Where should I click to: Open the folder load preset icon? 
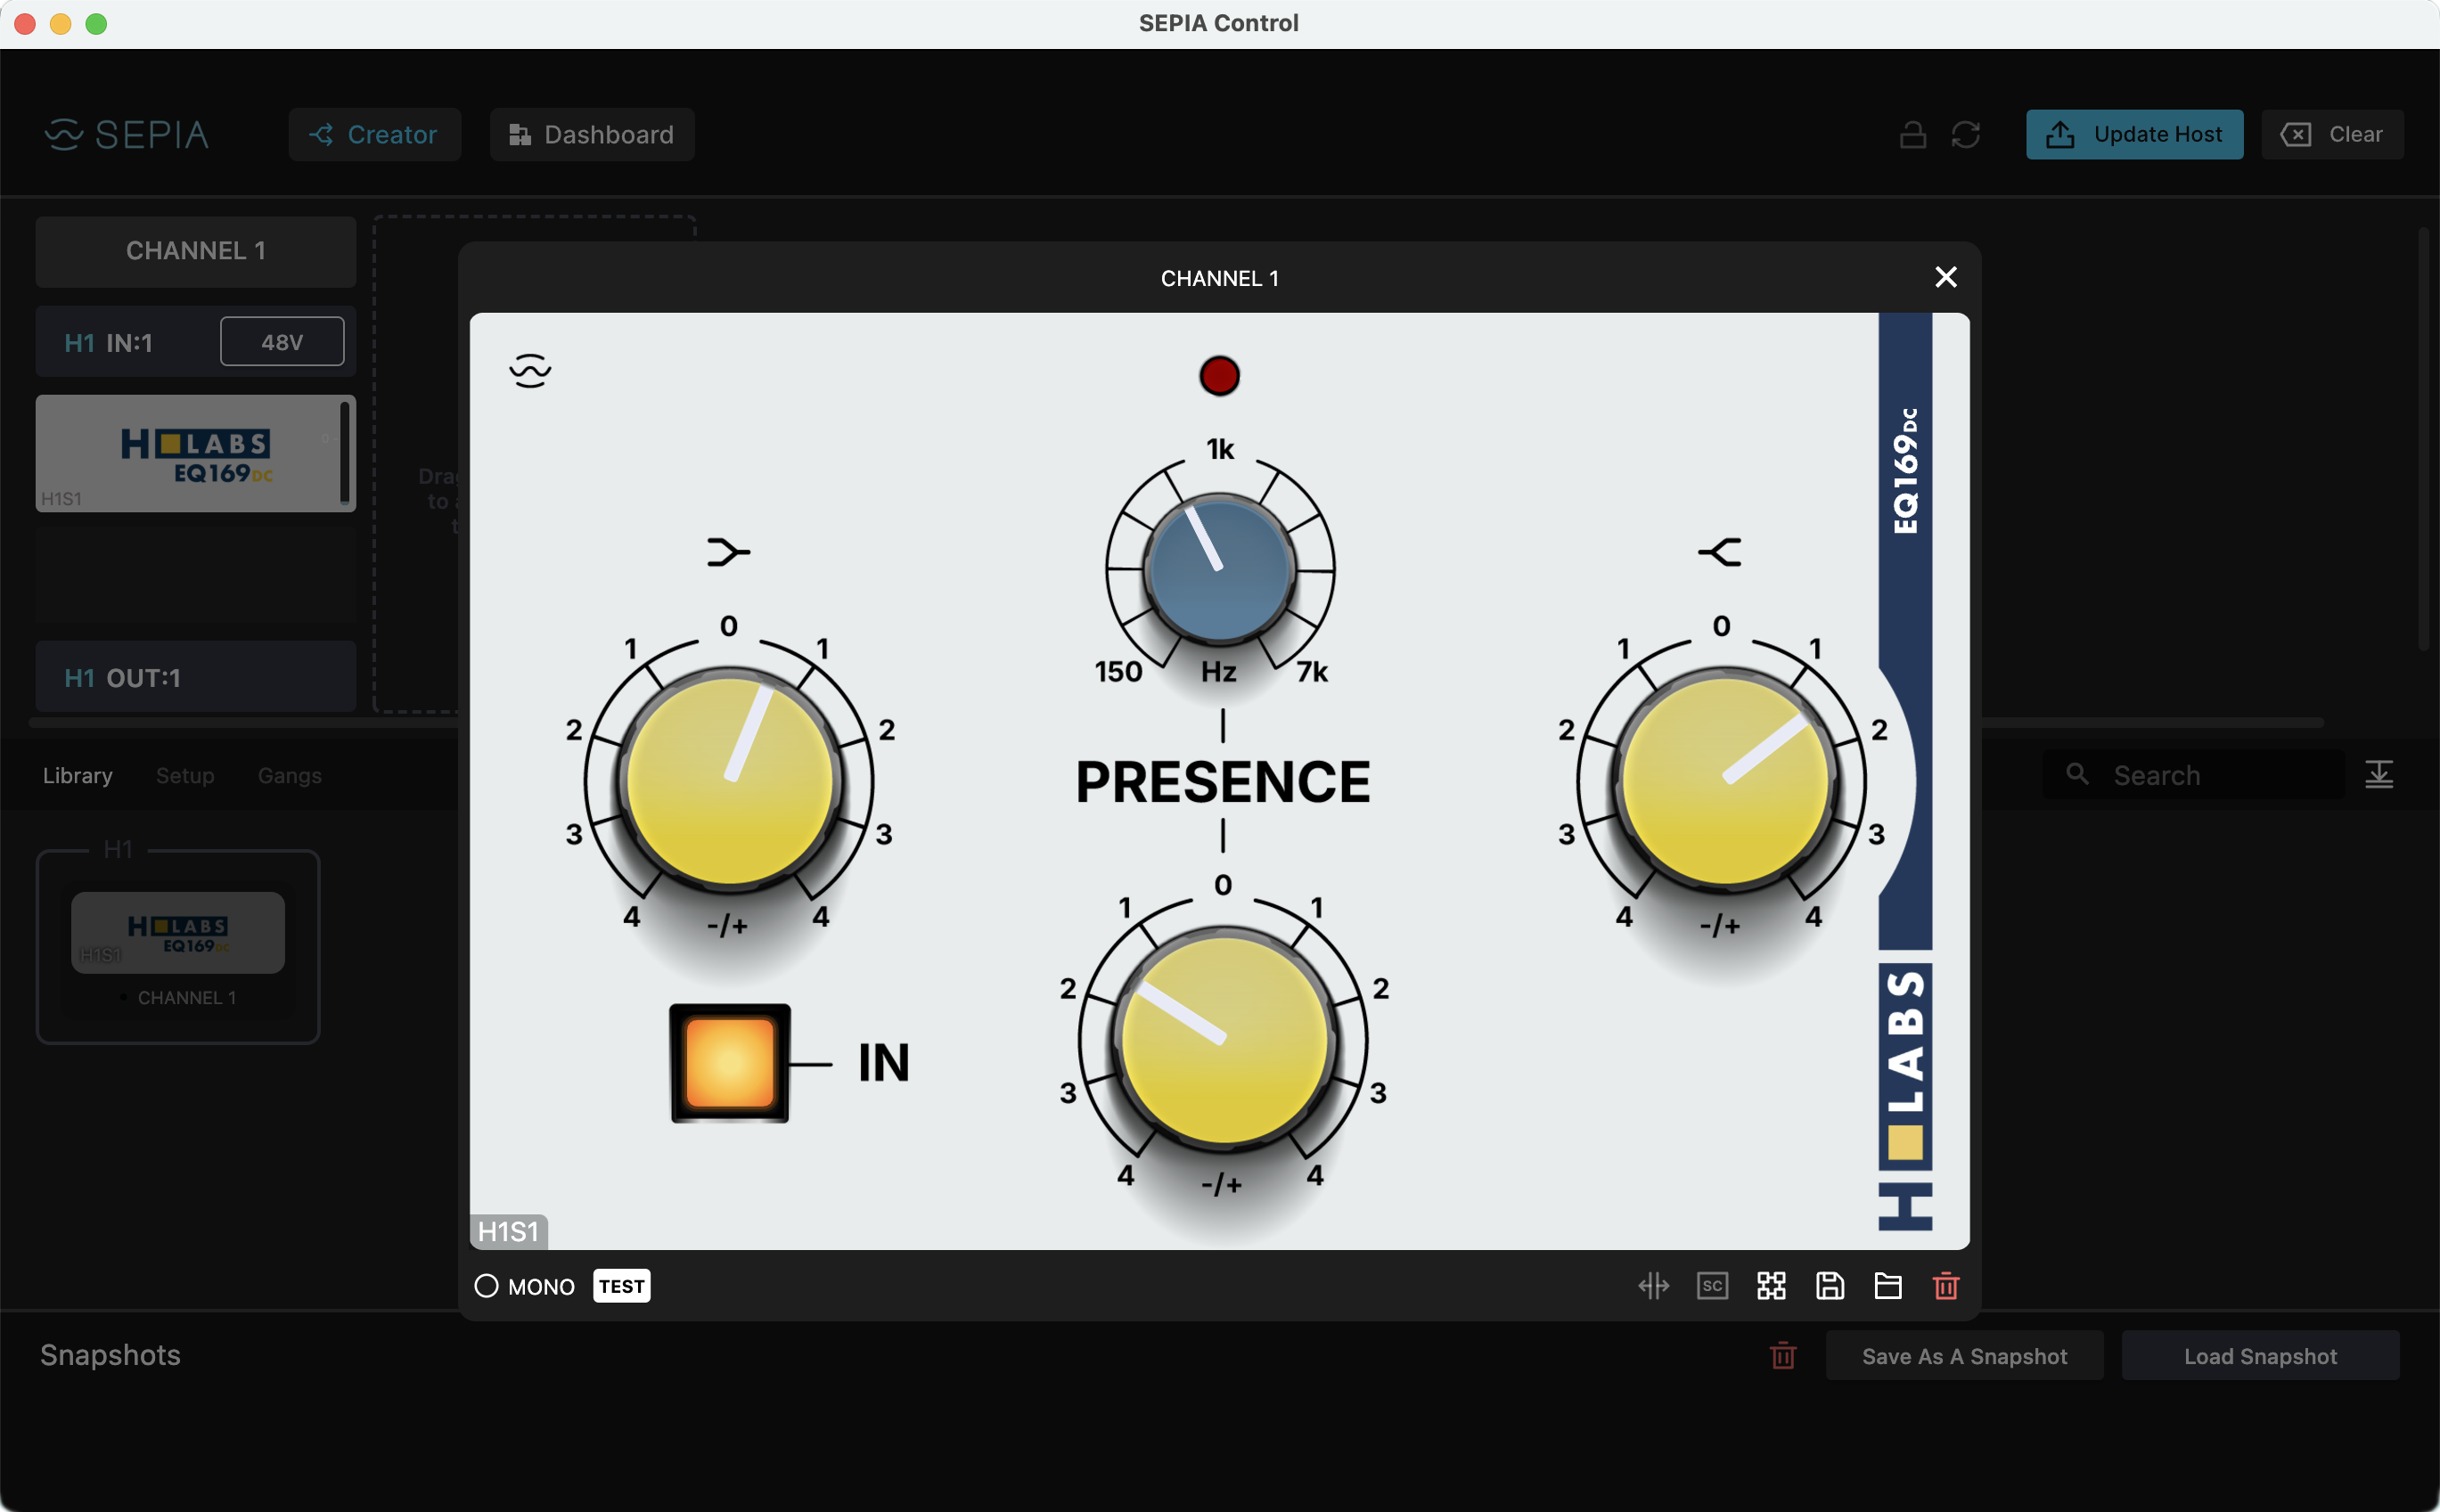(x=1887, y=1286)
